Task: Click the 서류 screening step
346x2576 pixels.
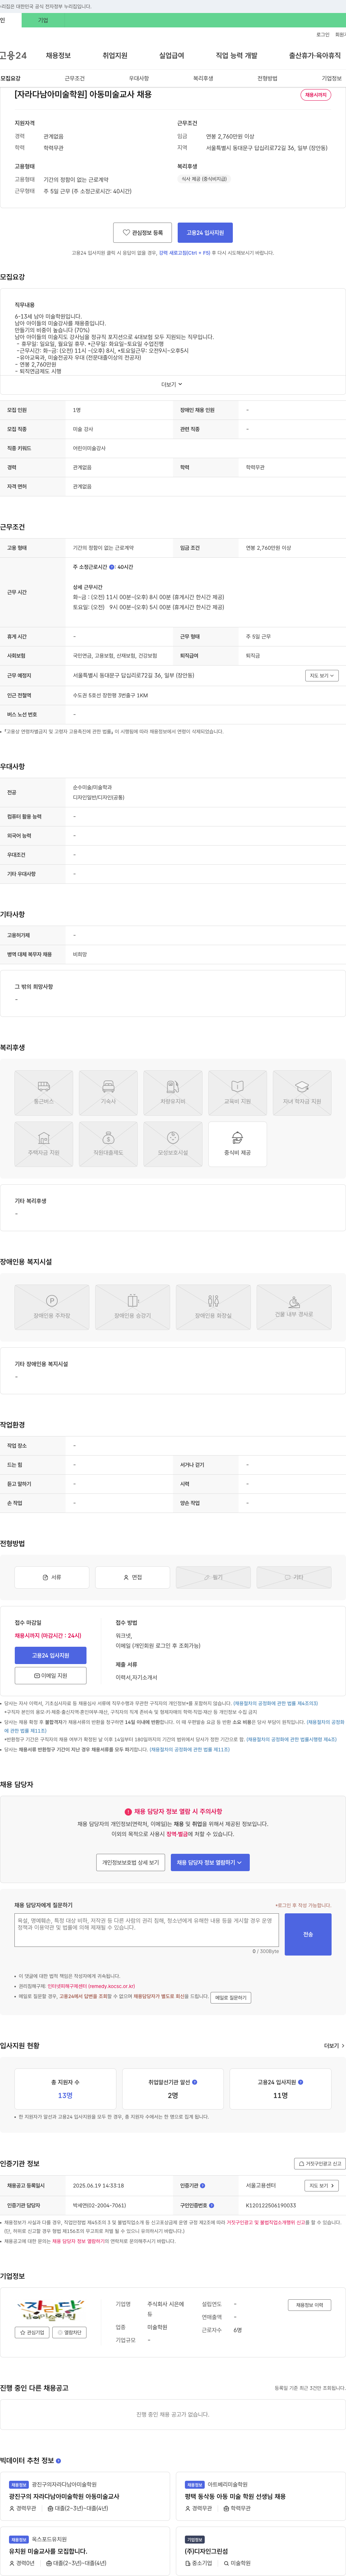Action: [x=52, y=1577]
